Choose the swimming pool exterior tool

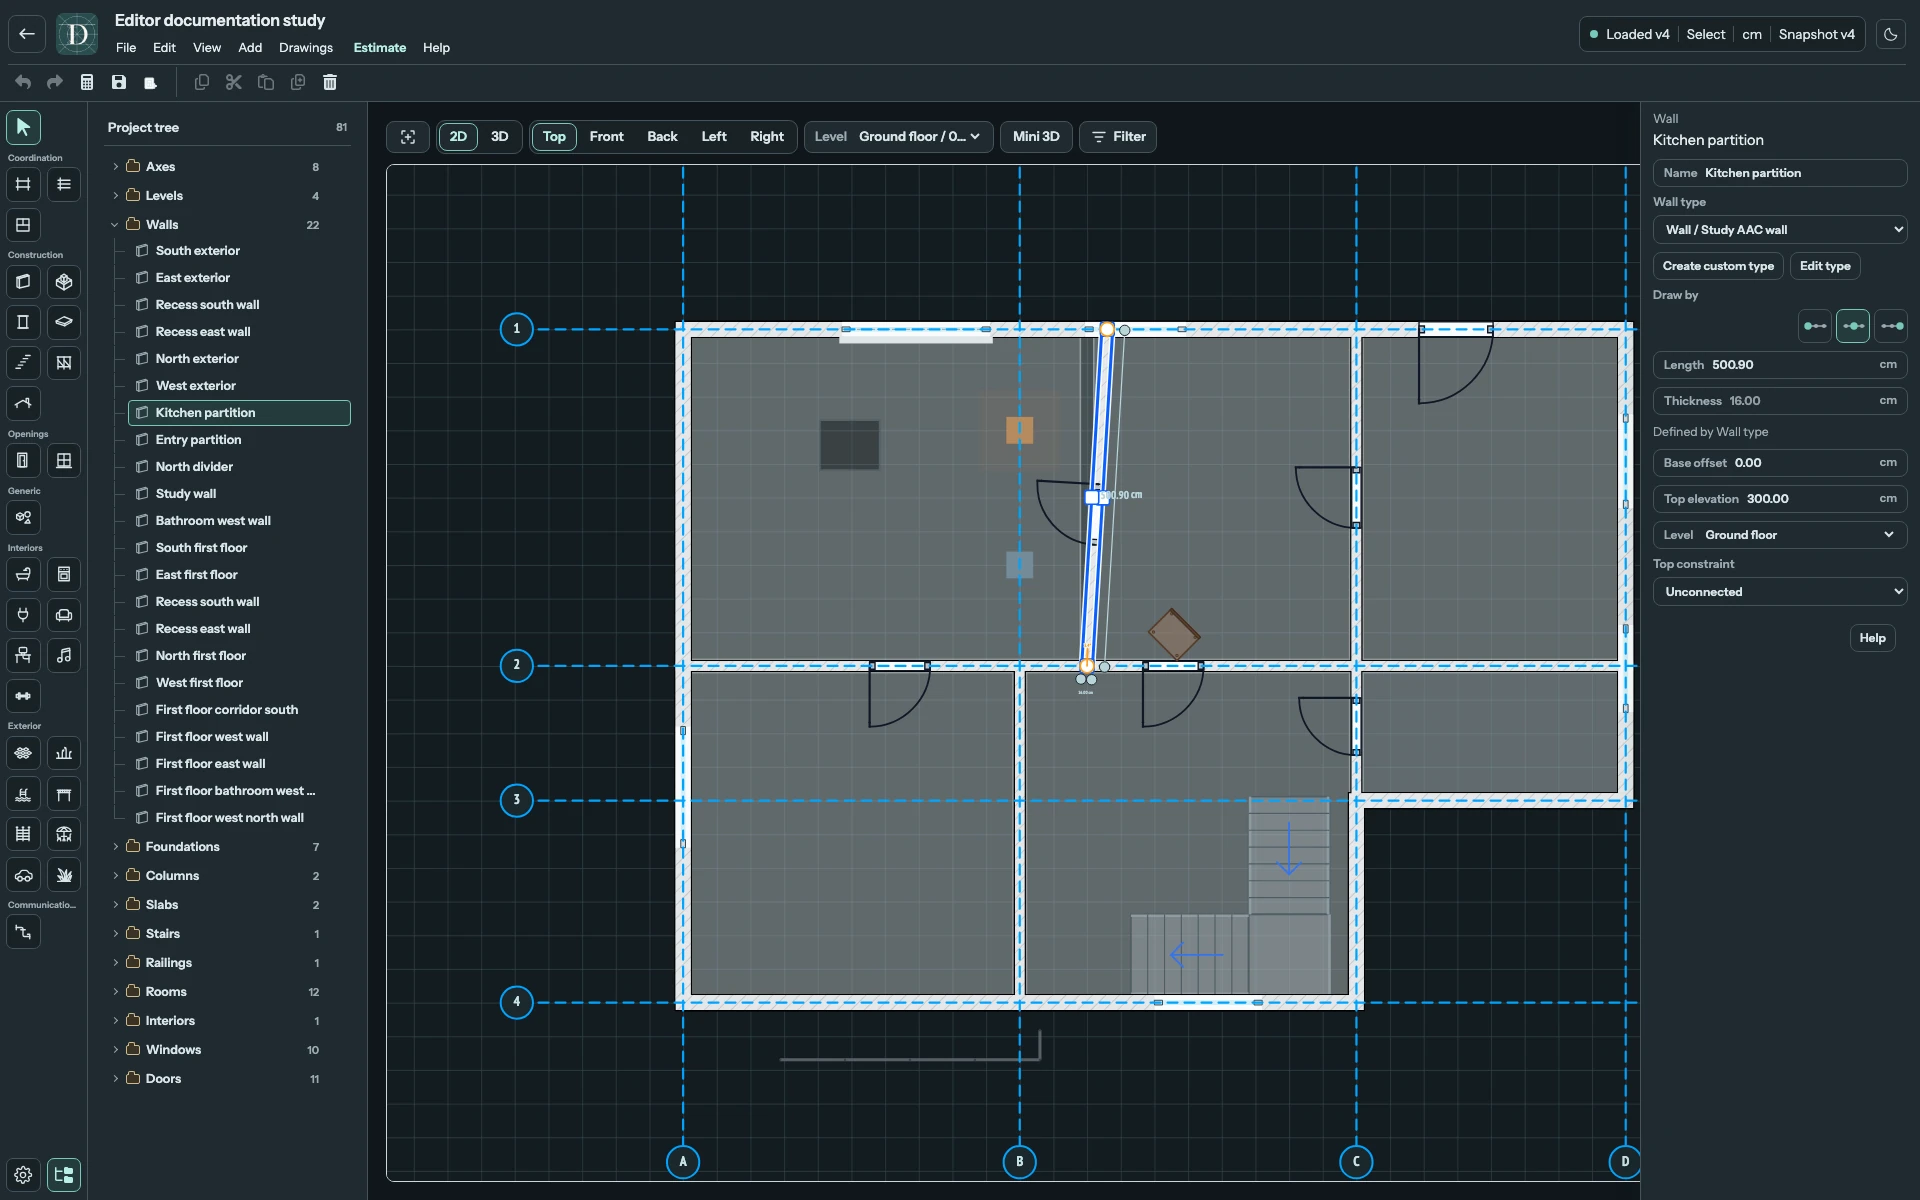pos(23,794)
